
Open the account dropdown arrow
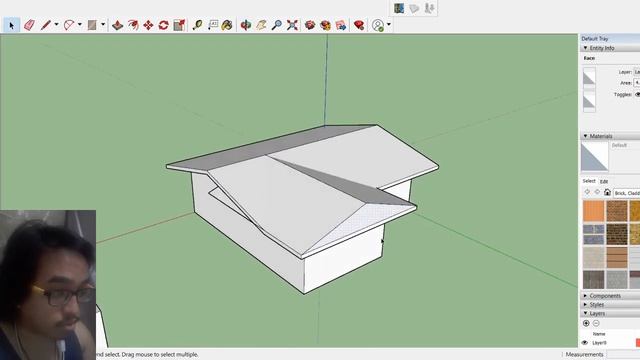pyautogui.click(x=389, y=25)
